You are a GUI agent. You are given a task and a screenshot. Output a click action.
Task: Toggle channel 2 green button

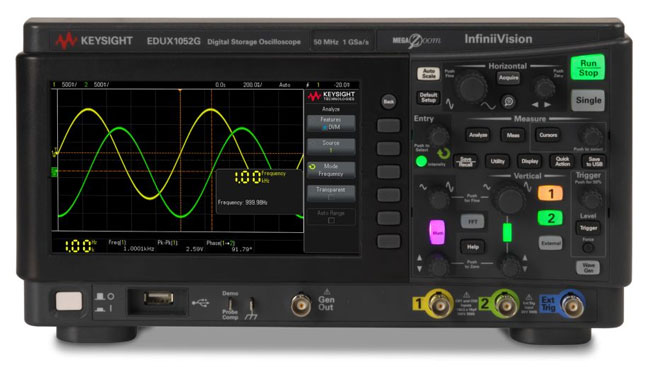551,218
